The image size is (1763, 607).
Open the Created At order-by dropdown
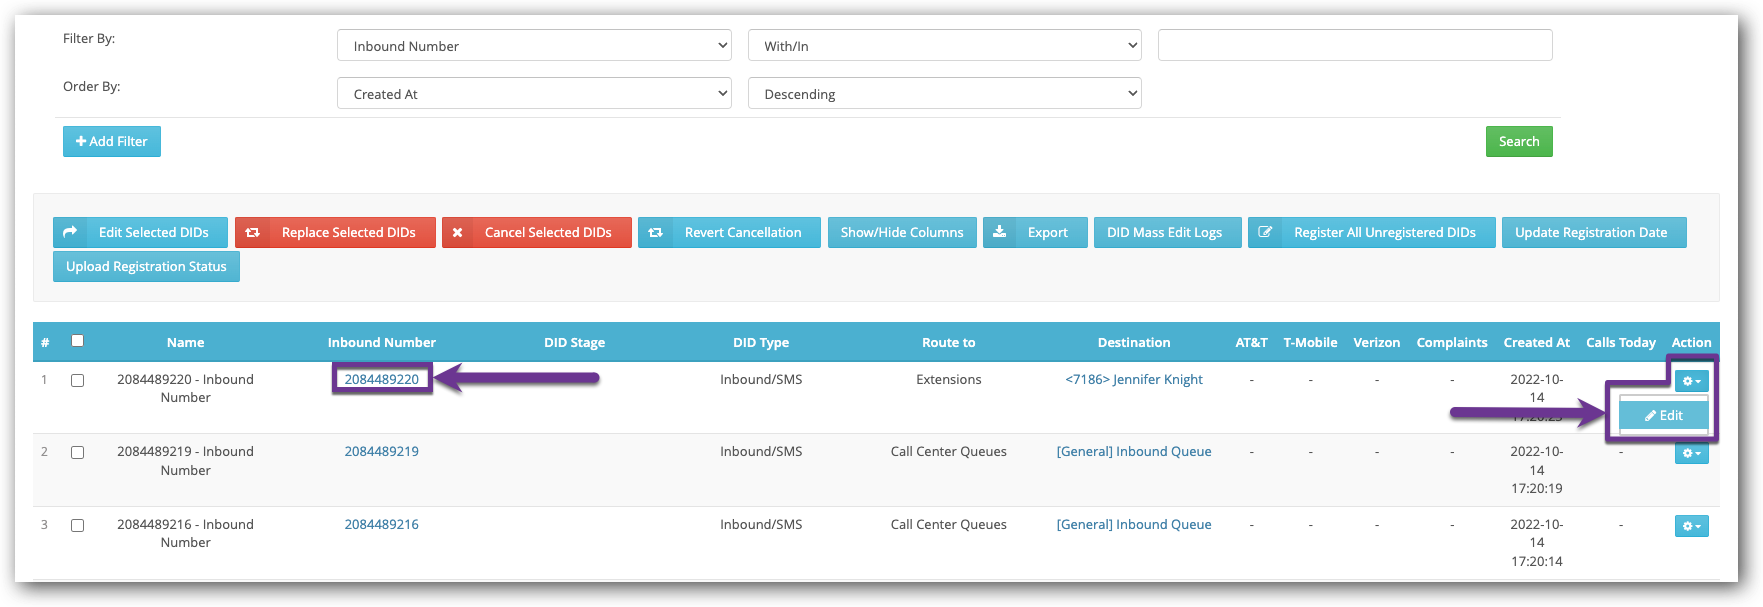pos(534,94)
